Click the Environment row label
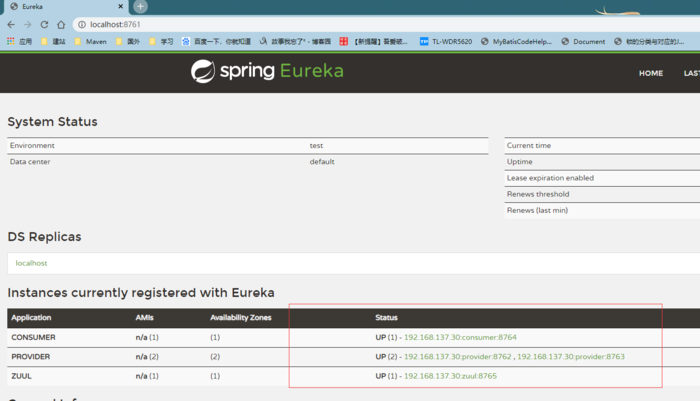Screen dimensions: 700x401 pyautogui.click(x=32, y=146)
